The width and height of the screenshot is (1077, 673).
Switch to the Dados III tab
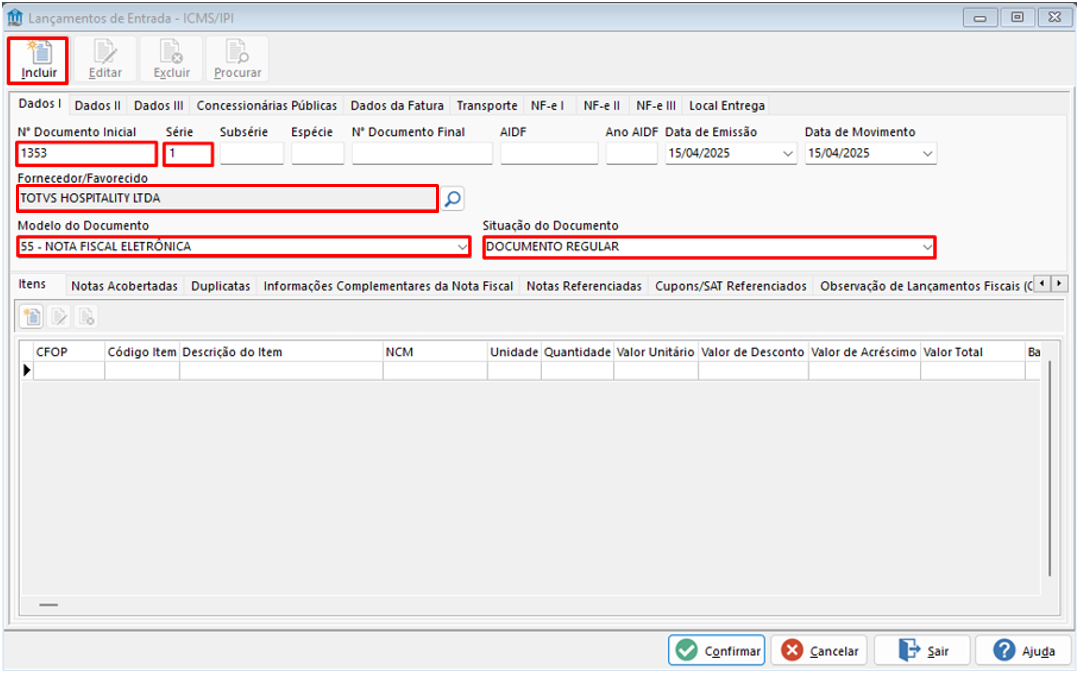159,106
